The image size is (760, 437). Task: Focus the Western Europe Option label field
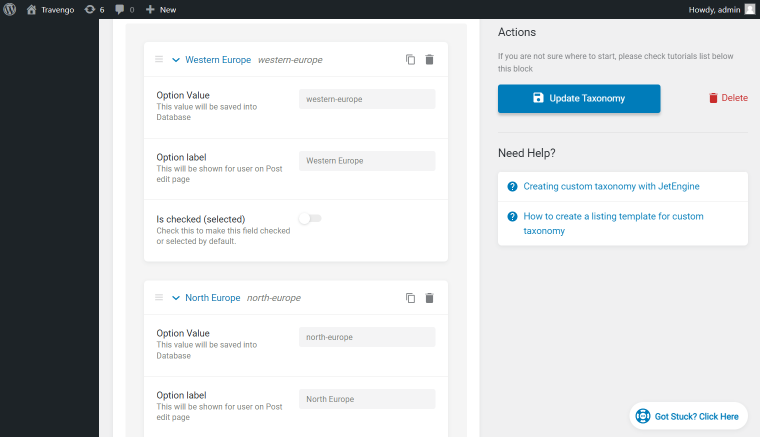pos(367,161)
